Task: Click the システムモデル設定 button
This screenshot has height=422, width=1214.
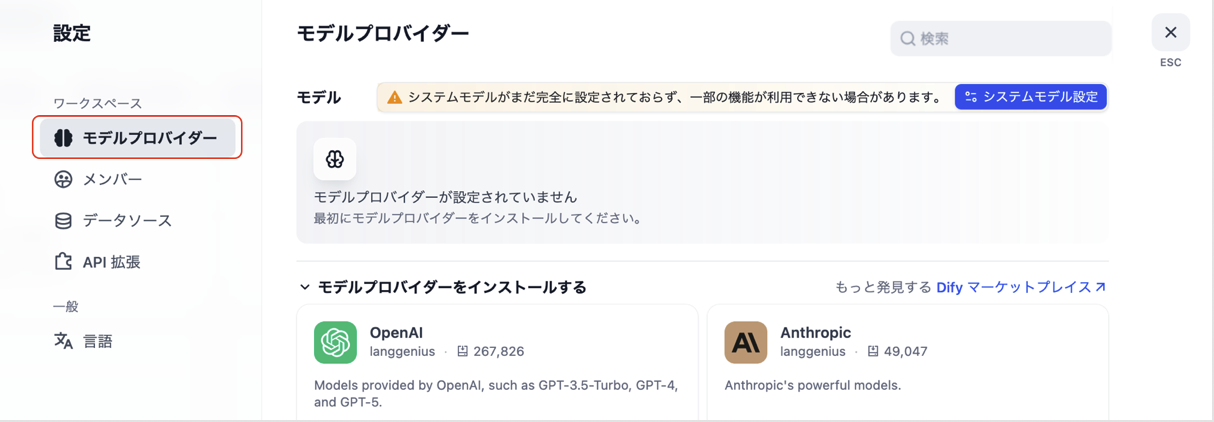Action: coord(1031,97)
